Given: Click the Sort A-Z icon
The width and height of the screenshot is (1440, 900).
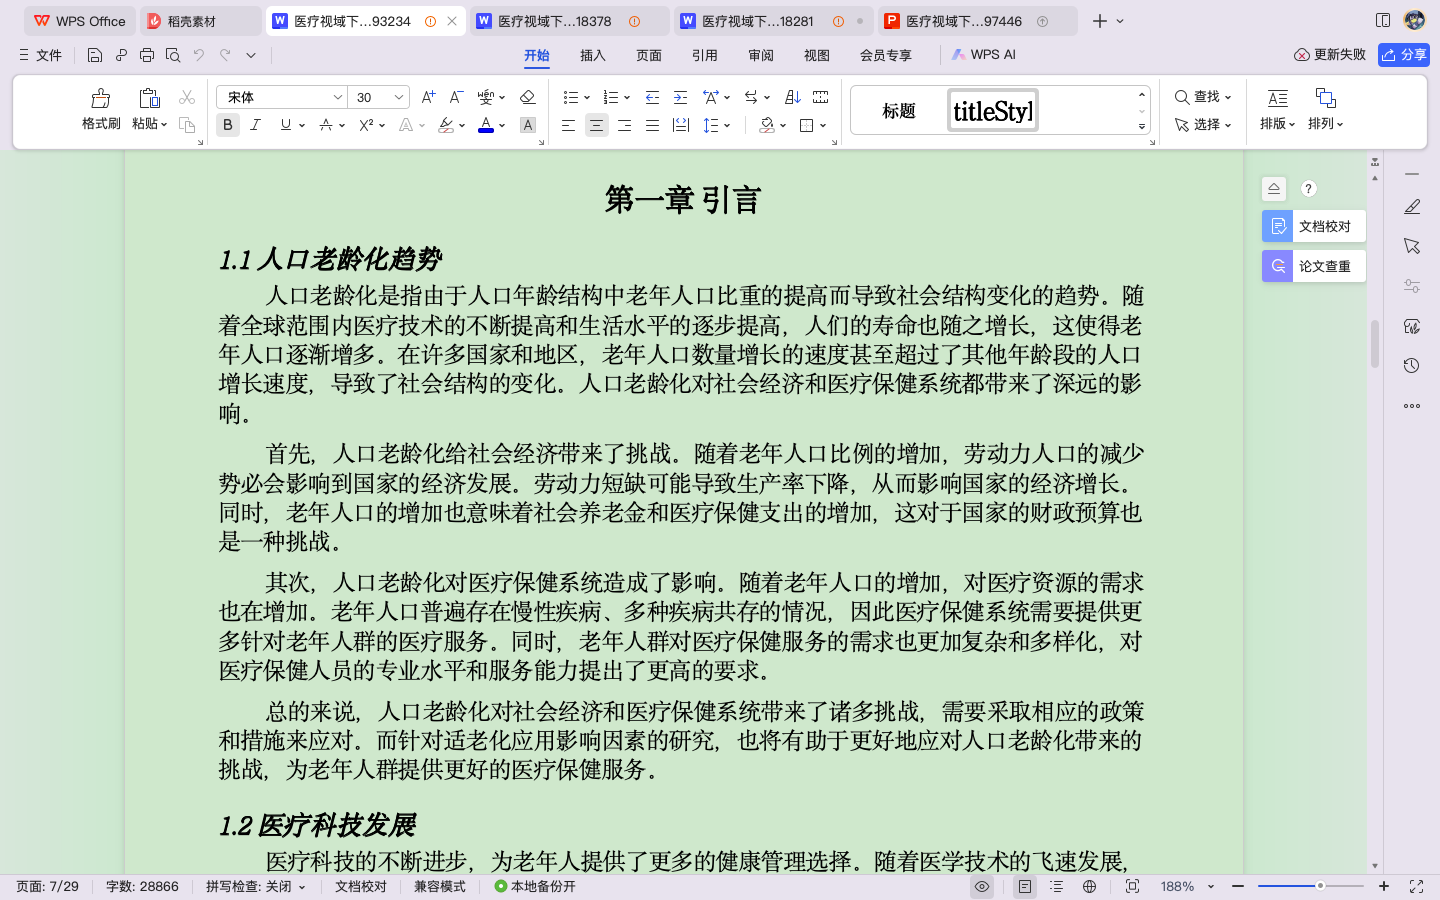Looking at the screenshot, I should pos(793,97).
